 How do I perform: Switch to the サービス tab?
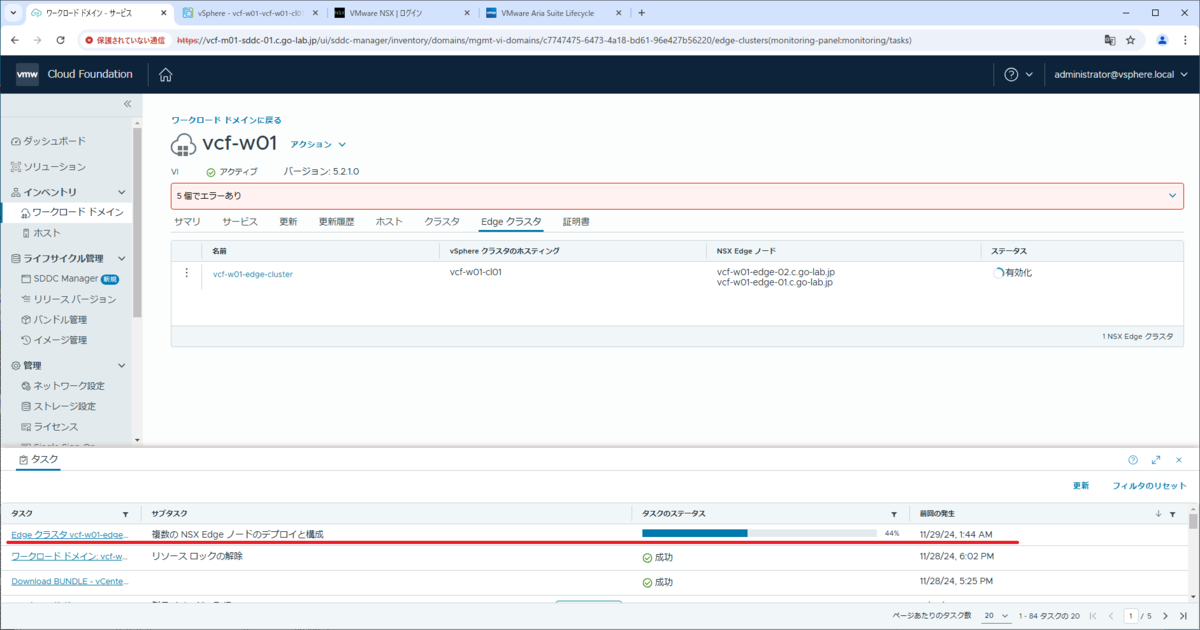point(240,222)
